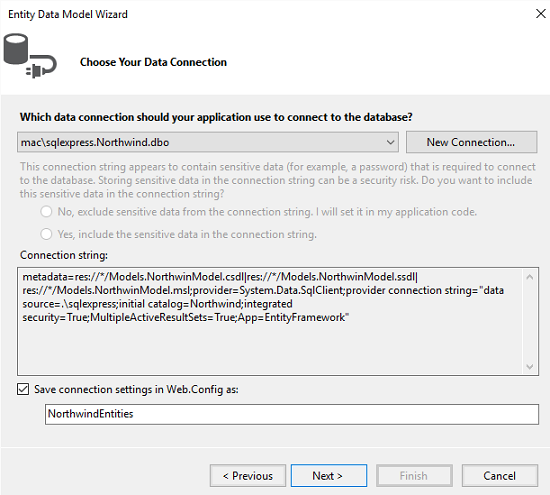Screen dimensions: 550x495
Task: Open the data connection dropdown arrow
Action: point(390,142)
